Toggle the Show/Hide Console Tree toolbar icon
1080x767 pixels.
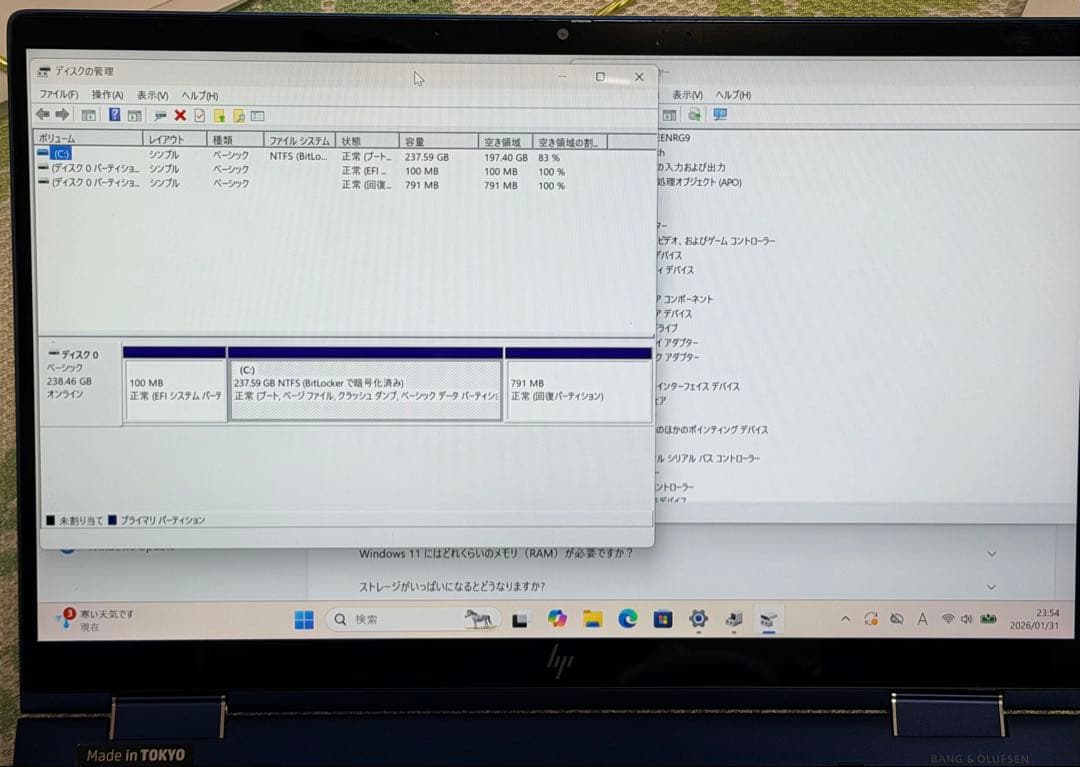[89, 115]
